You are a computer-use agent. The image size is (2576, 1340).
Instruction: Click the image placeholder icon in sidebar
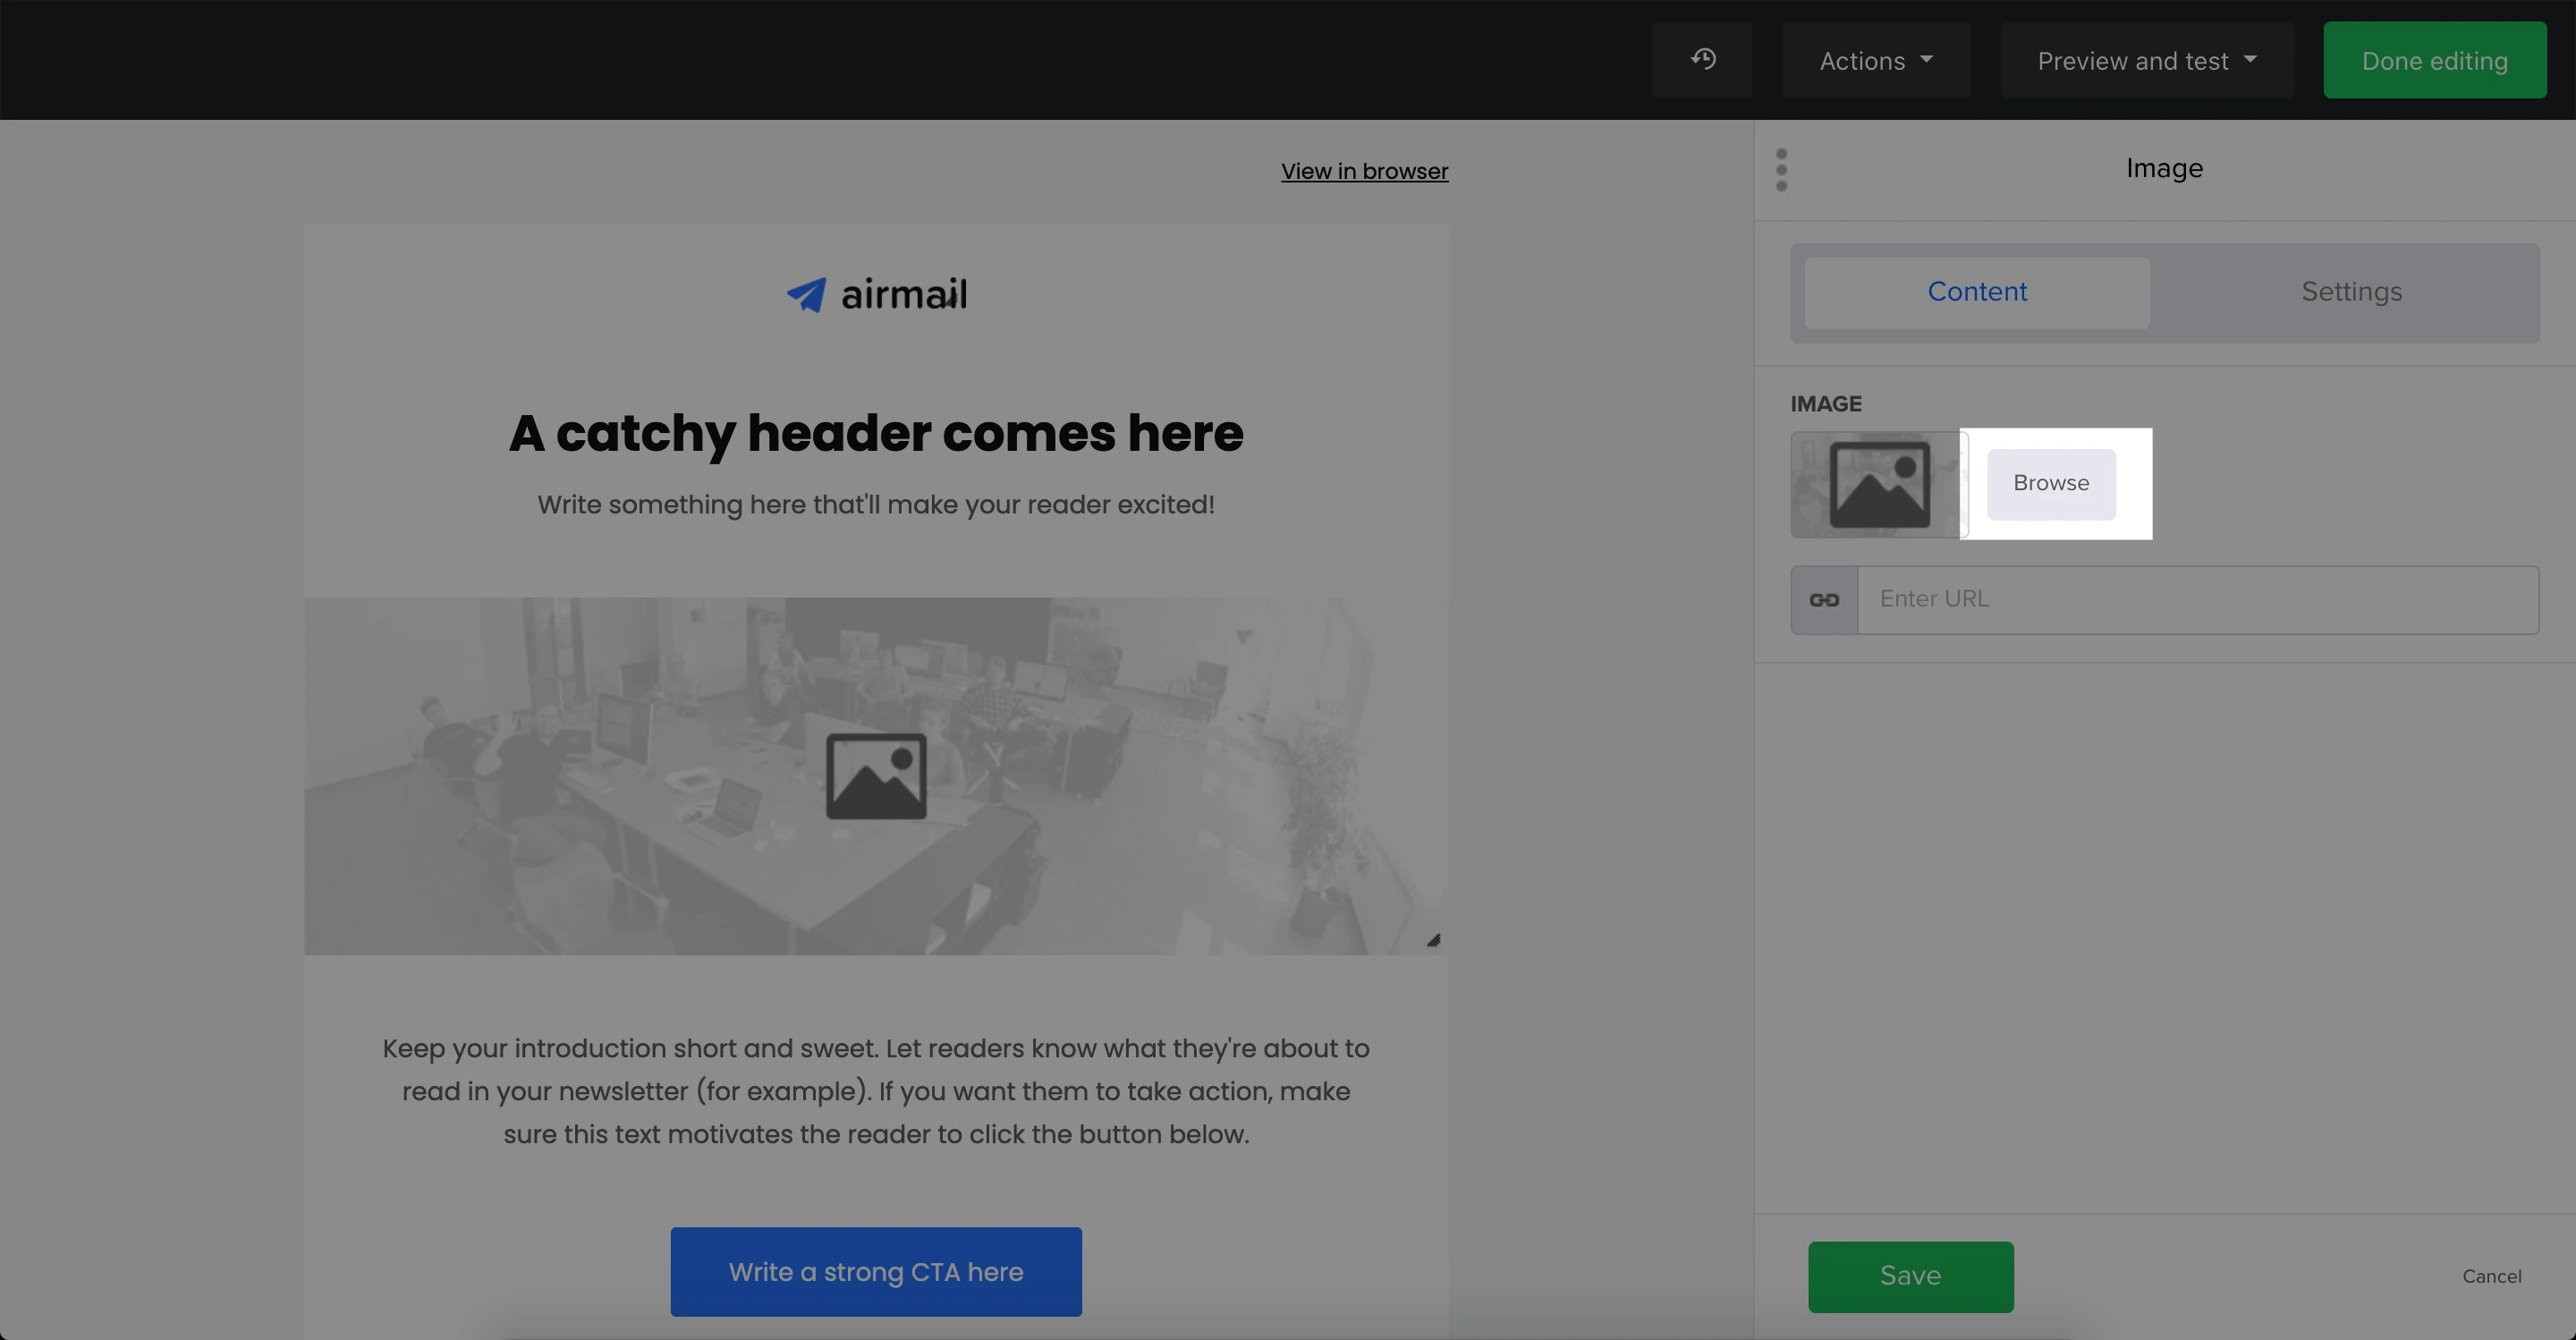(1878, 485)
